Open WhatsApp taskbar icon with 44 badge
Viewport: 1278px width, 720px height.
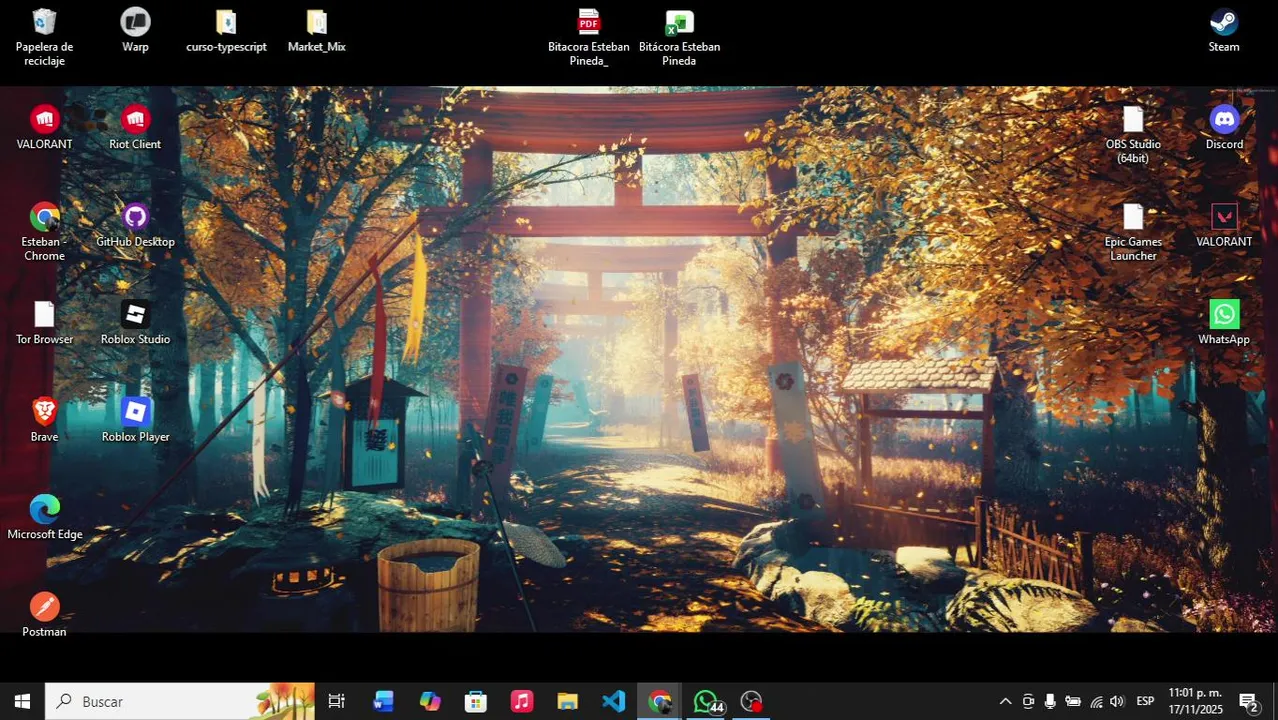[x=707, y=701]
